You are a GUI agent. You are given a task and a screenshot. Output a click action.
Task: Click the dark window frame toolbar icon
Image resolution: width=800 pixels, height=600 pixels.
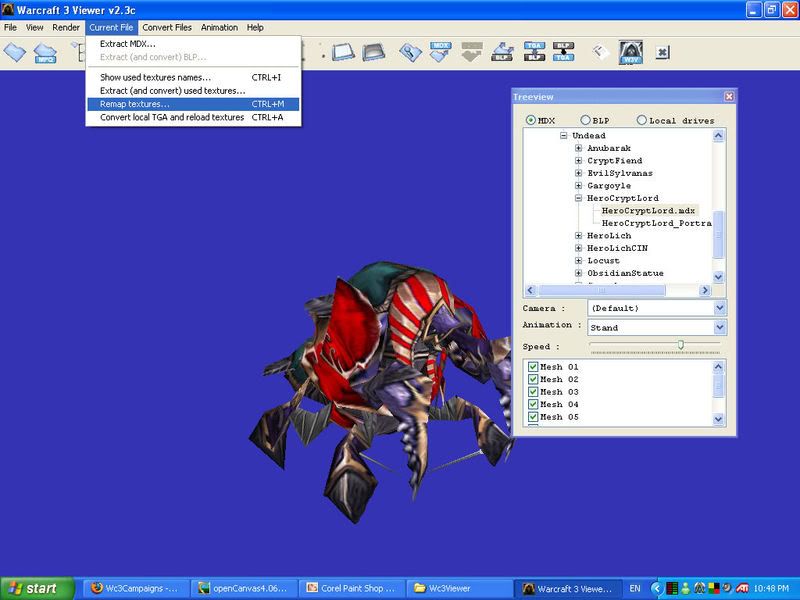[x=373, y=52]
